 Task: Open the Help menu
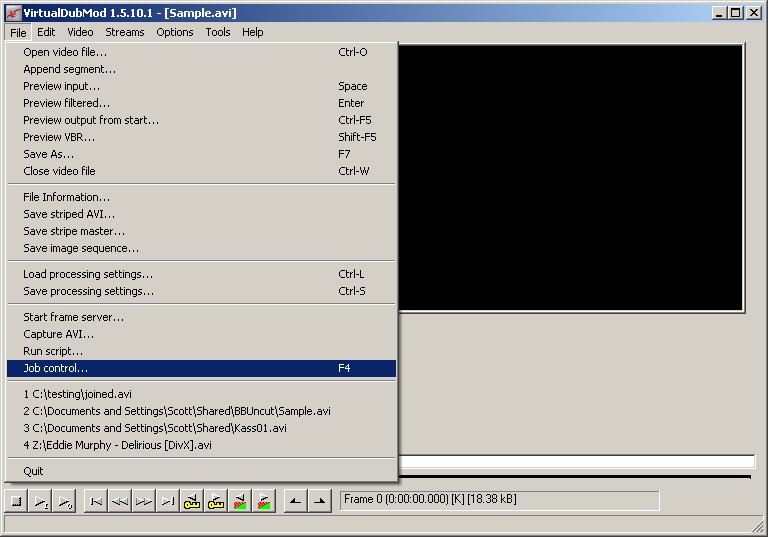pyautogui.click(x=253, y=32)
